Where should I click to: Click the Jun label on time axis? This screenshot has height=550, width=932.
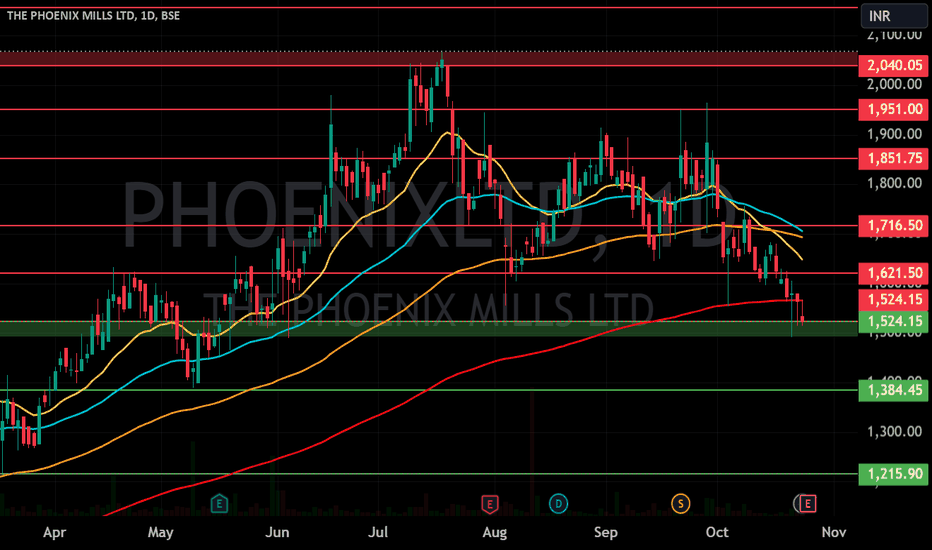[277, 532]
